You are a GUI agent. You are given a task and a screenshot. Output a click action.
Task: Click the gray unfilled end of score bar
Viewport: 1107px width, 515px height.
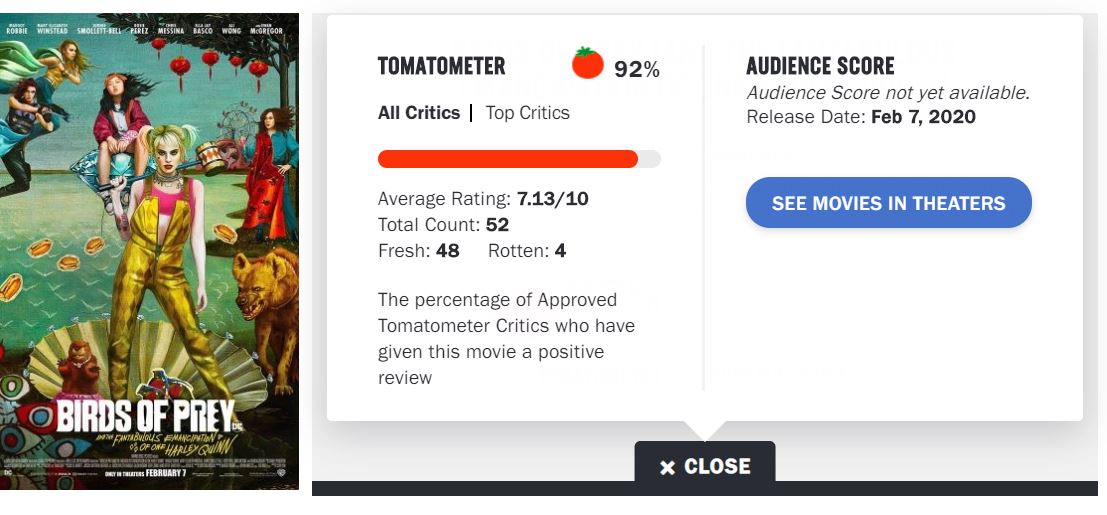coord(649,159)
